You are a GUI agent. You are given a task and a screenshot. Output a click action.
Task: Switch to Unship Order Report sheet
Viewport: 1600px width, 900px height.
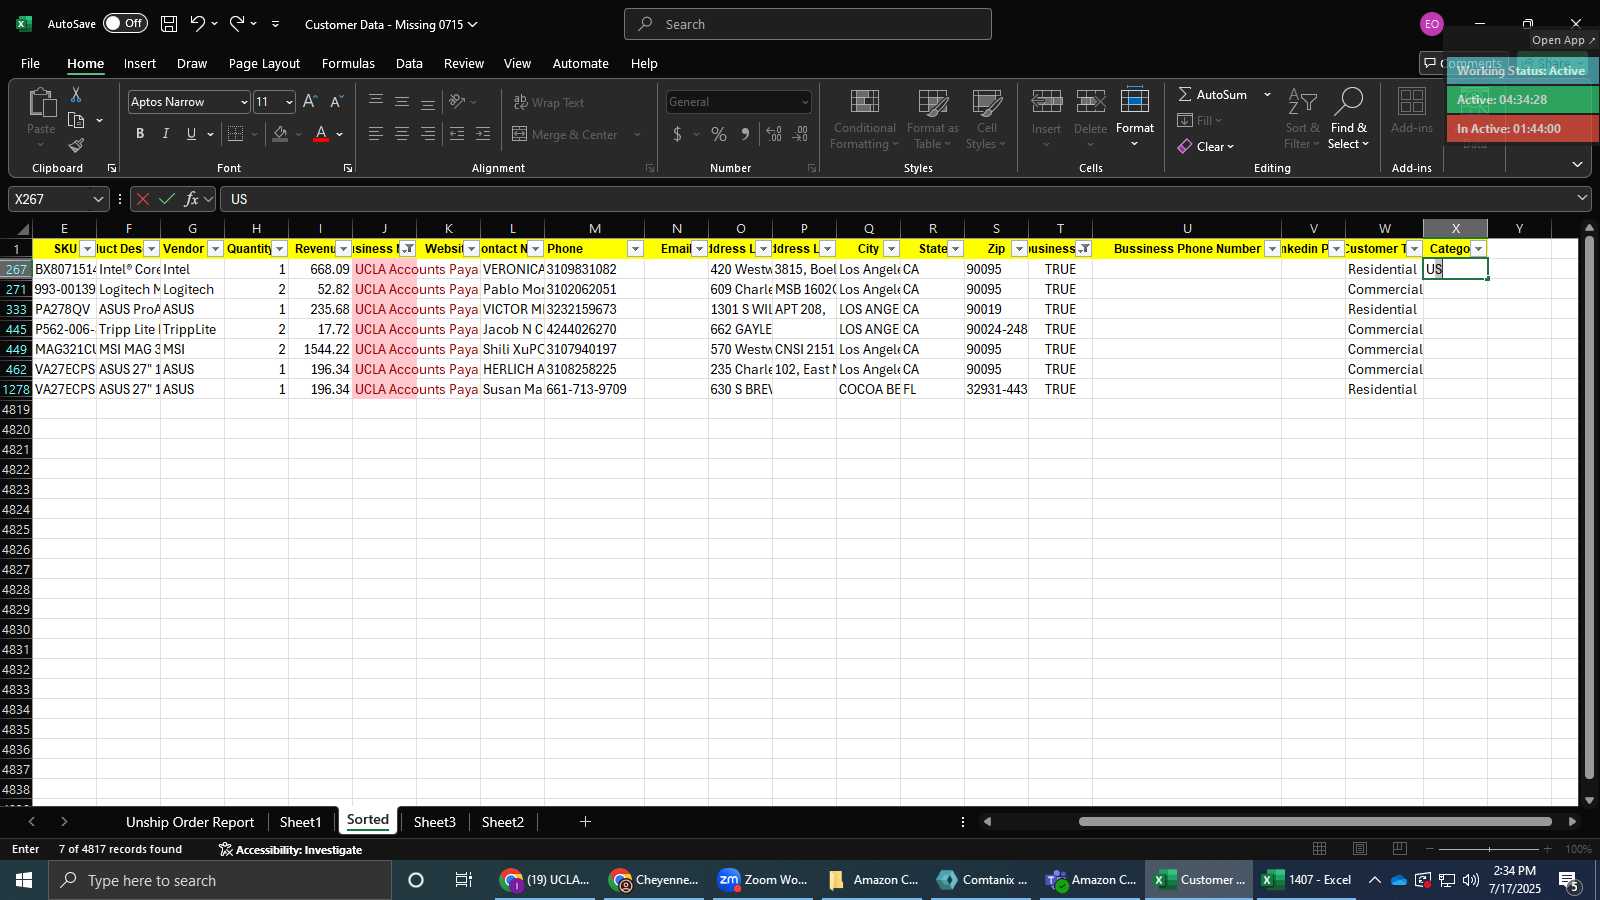pos(190,822)
